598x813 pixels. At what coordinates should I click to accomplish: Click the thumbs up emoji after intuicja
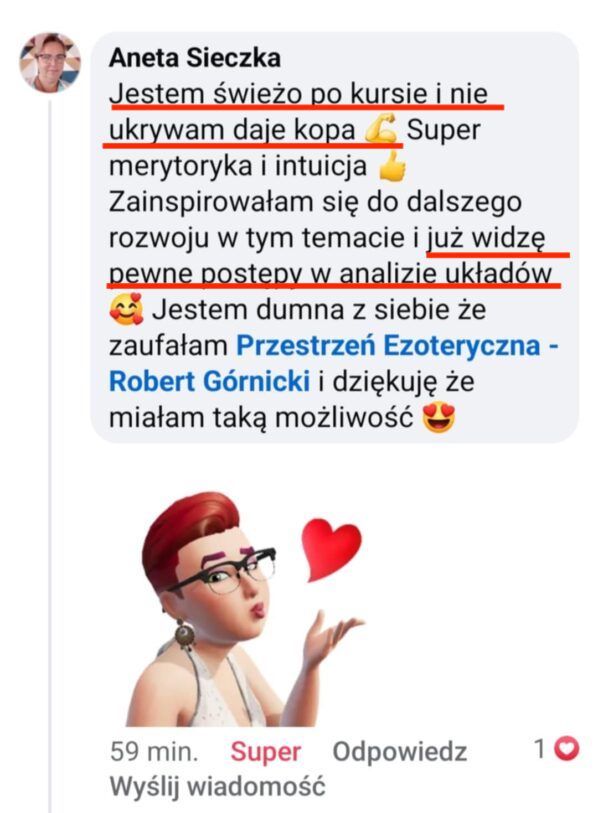point(393,166)
